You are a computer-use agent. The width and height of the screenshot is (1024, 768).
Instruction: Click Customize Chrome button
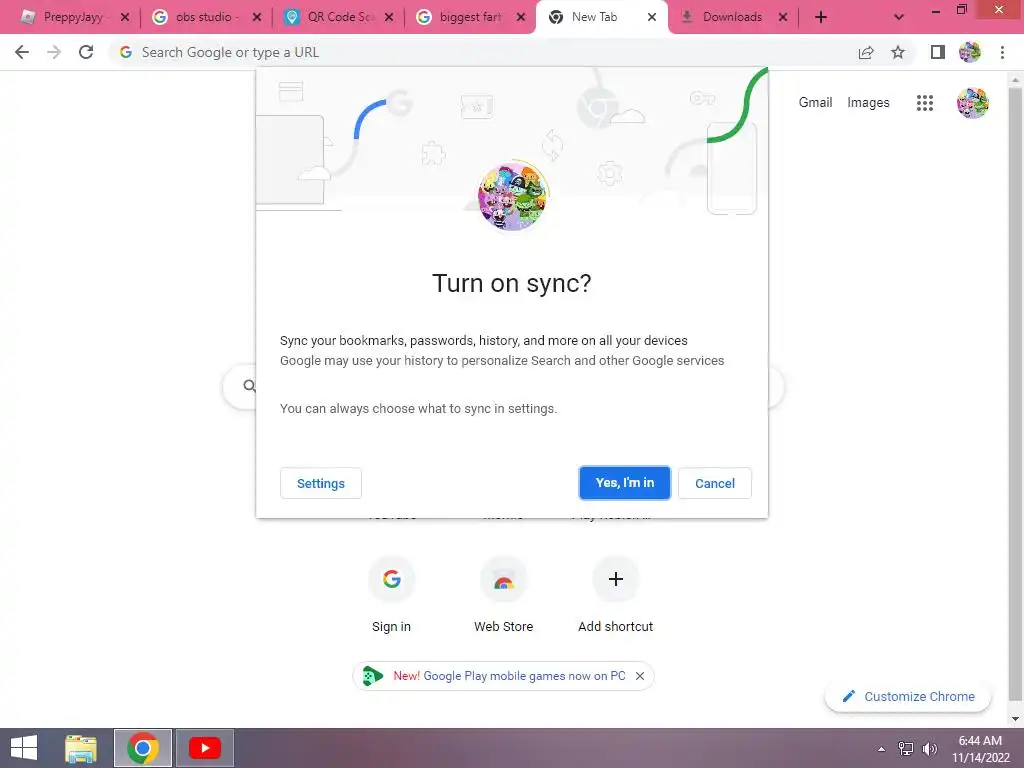click(x=908, y=697)
